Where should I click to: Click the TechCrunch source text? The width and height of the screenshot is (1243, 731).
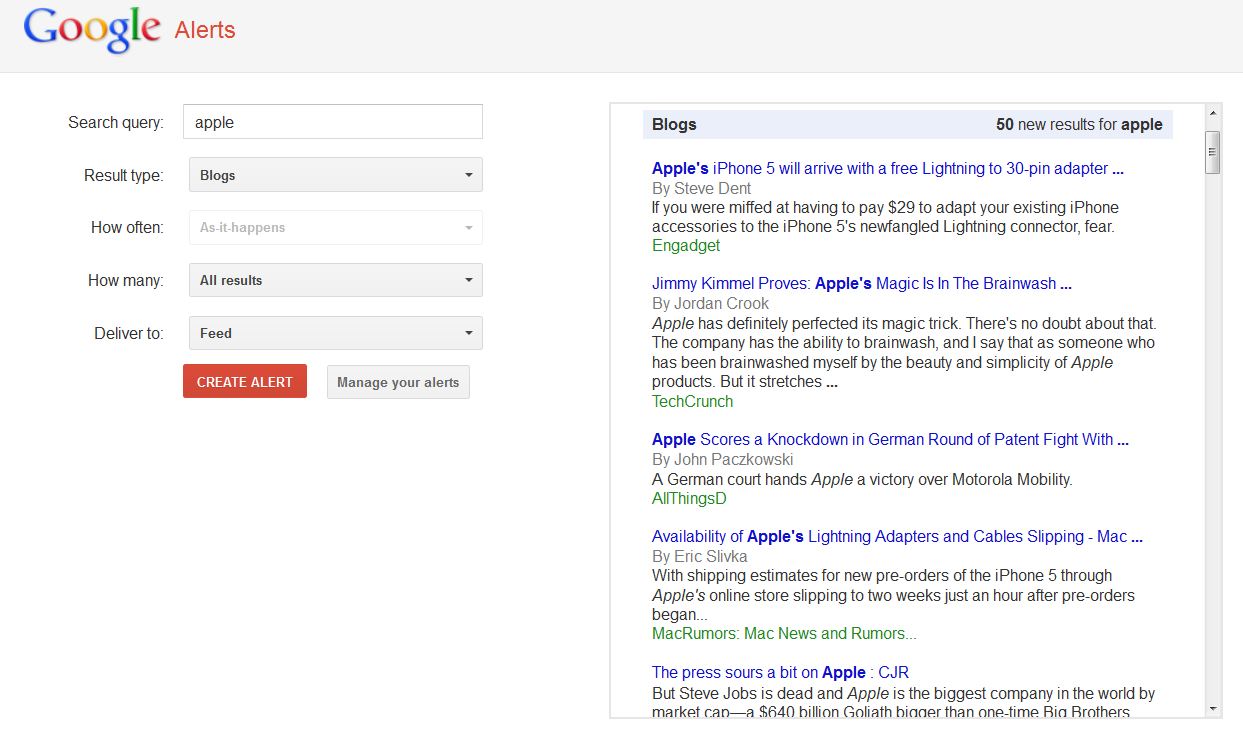point(692,402)
